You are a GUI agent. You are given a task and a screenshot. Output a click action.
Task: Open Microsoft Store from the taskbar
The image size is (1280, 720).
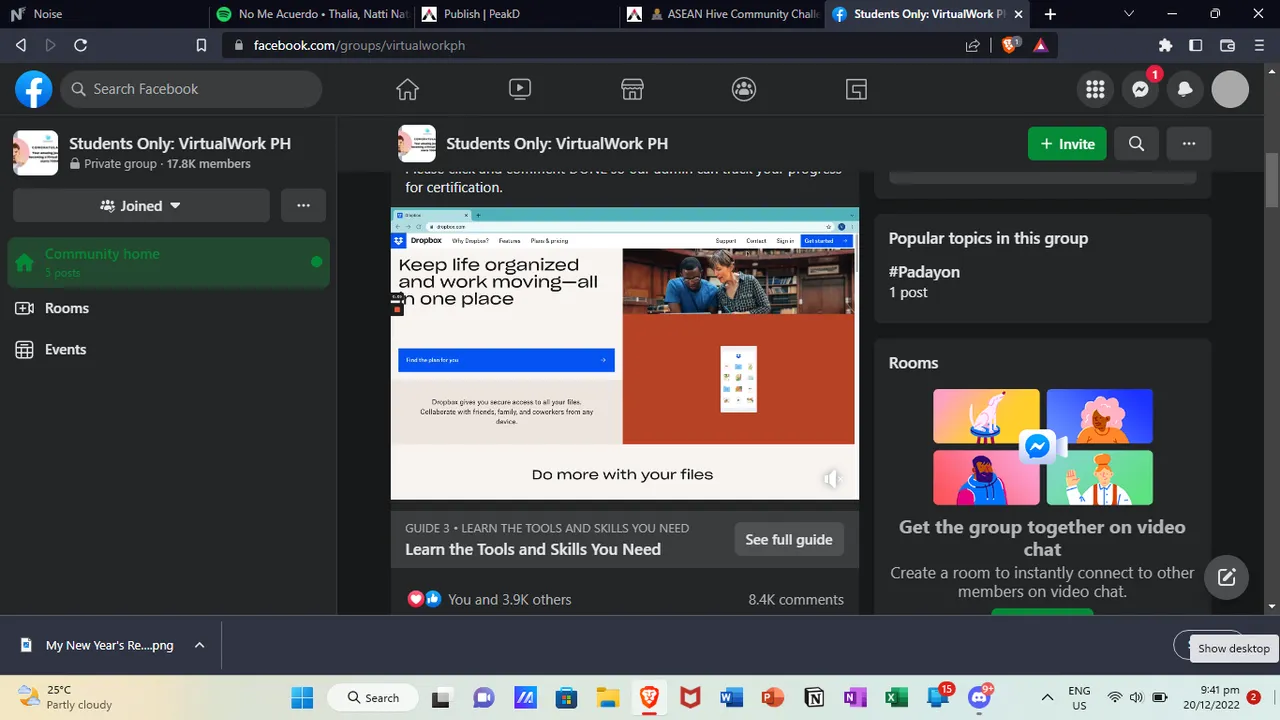tap(566, 697)
